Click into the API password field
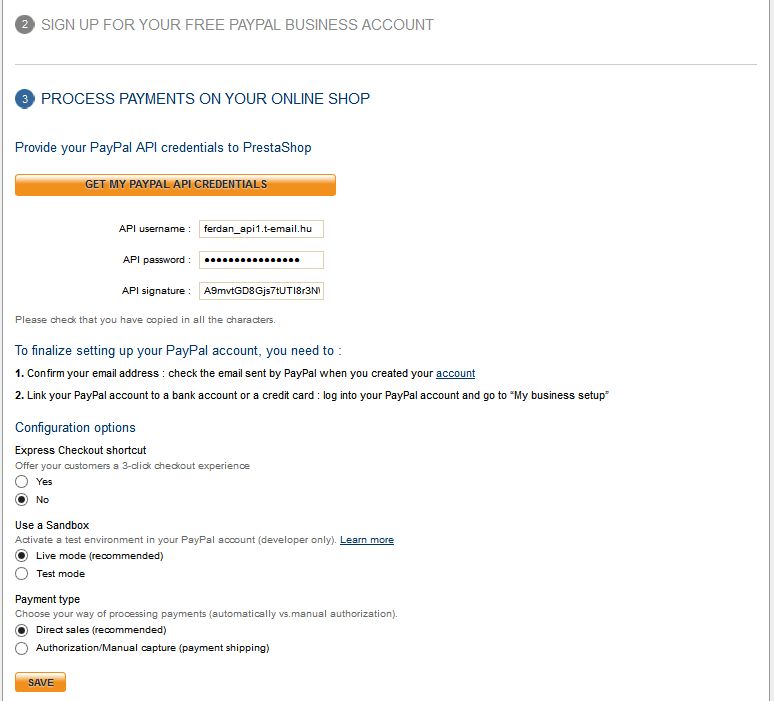 click(x=261, y=260)
